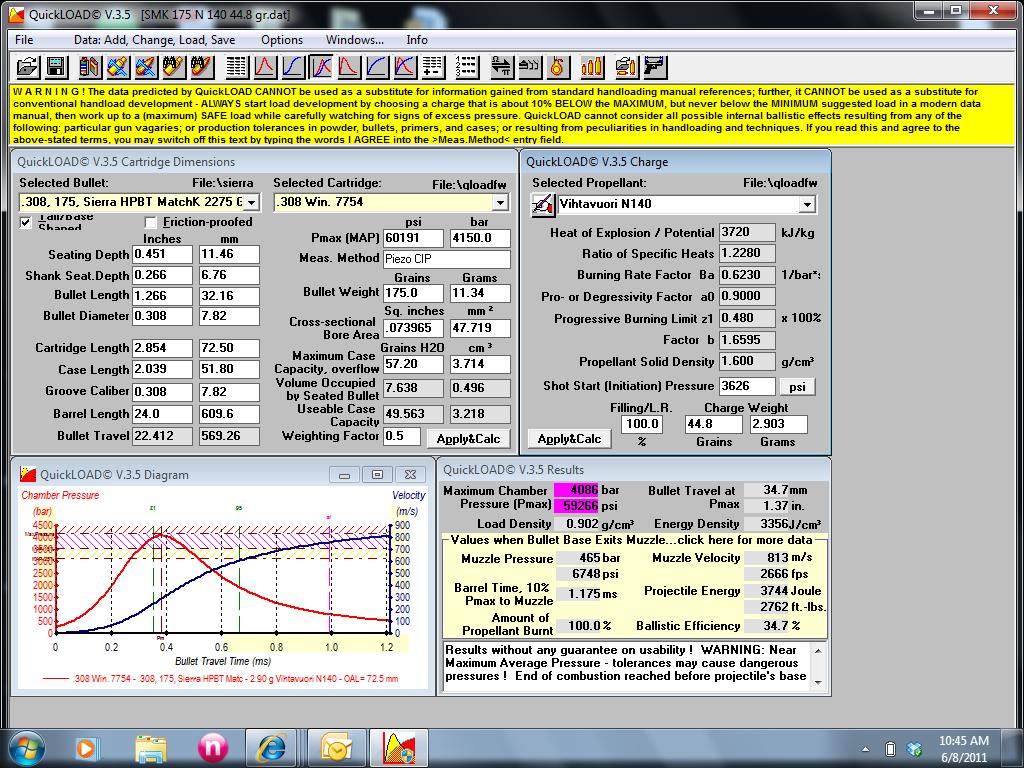Viewport: 1024px width, 768px height.
Task: Minimize the Diagram sub-window
Action: [x=344, y=475]
